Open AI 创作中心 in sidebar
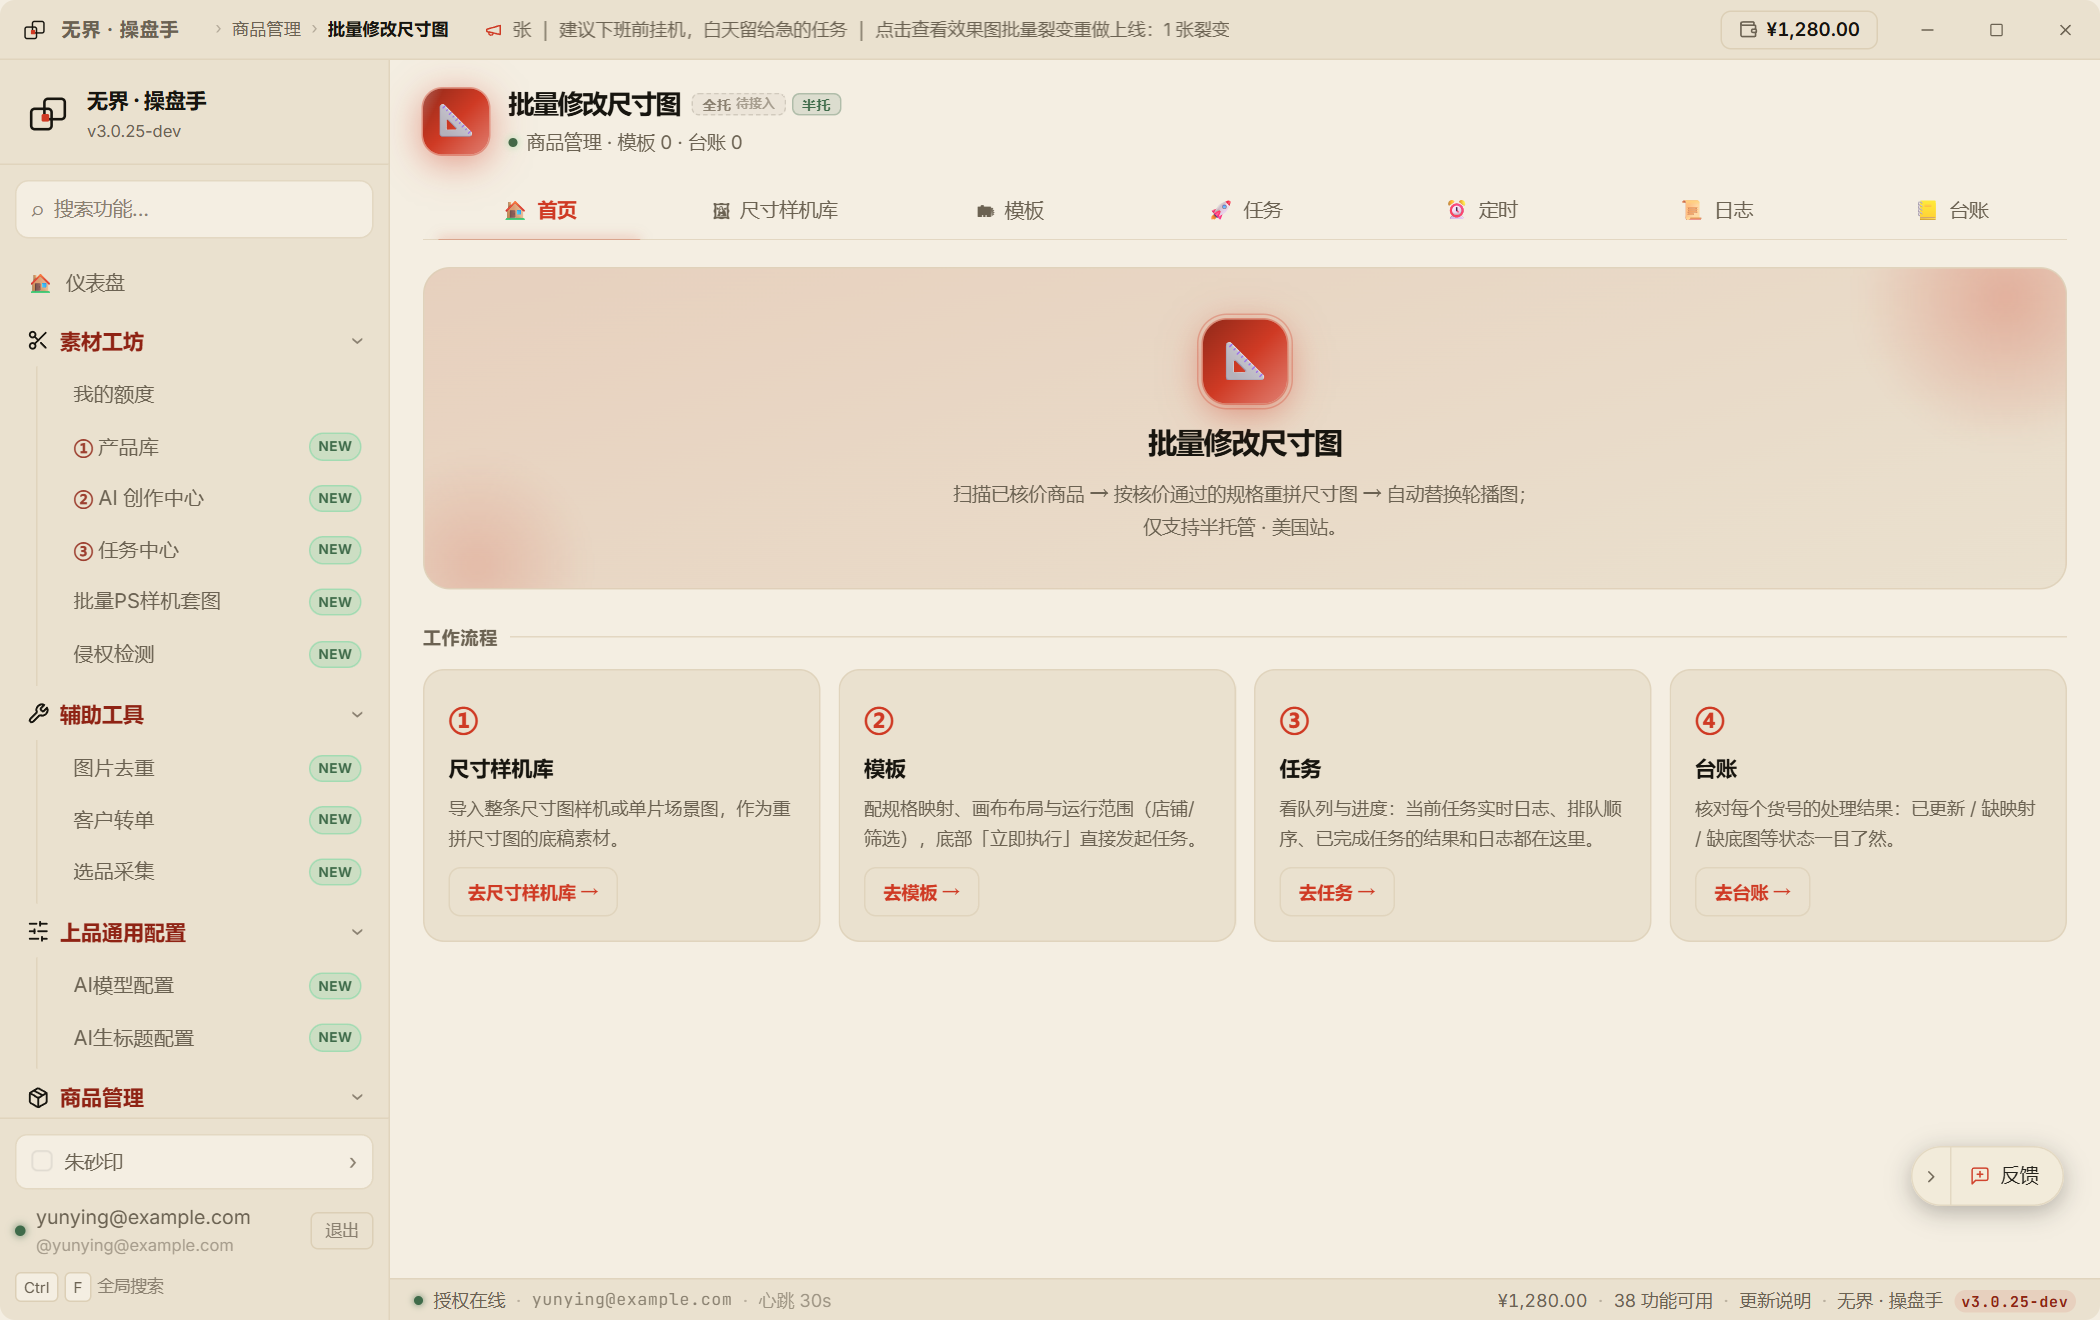2100x1320 pixels. pyautogui.click(x=214, y=498)
